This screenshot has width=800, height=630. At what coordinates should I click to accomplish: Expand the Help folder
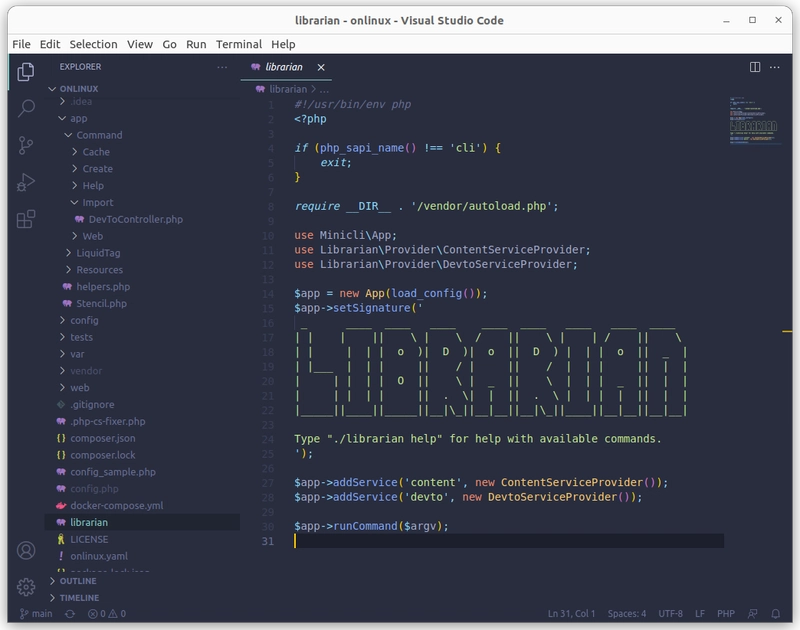pyautogui.click(x=93, y=186)
